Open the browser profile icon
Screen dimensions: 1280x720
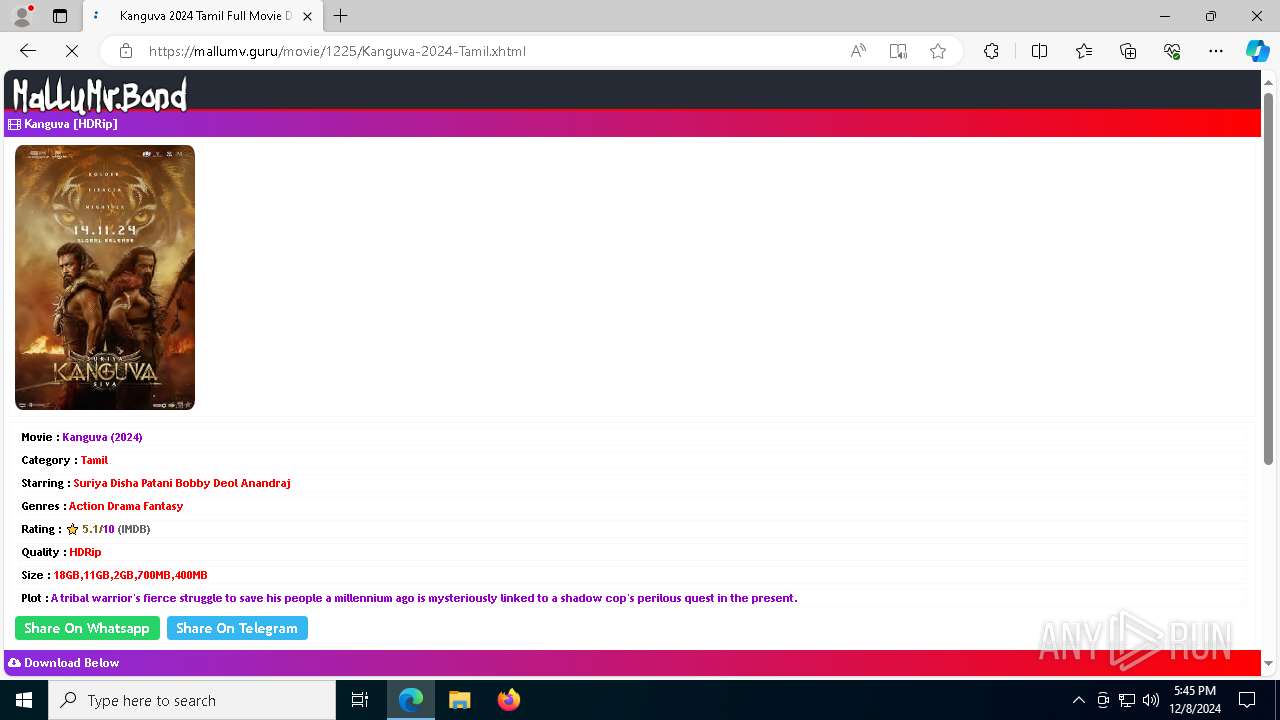22,16
